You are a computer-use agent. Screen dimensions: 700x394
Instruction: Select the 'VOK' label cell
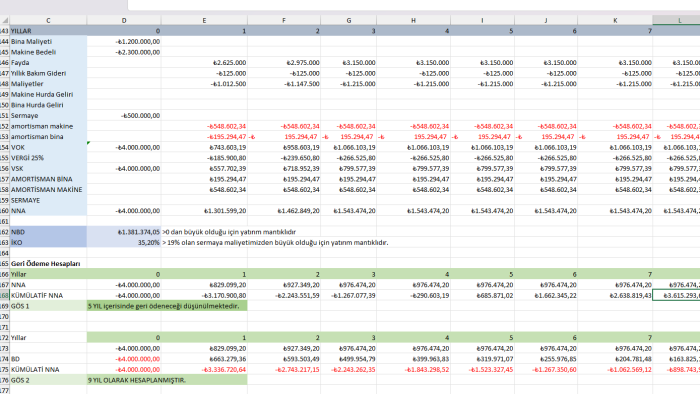48,147
